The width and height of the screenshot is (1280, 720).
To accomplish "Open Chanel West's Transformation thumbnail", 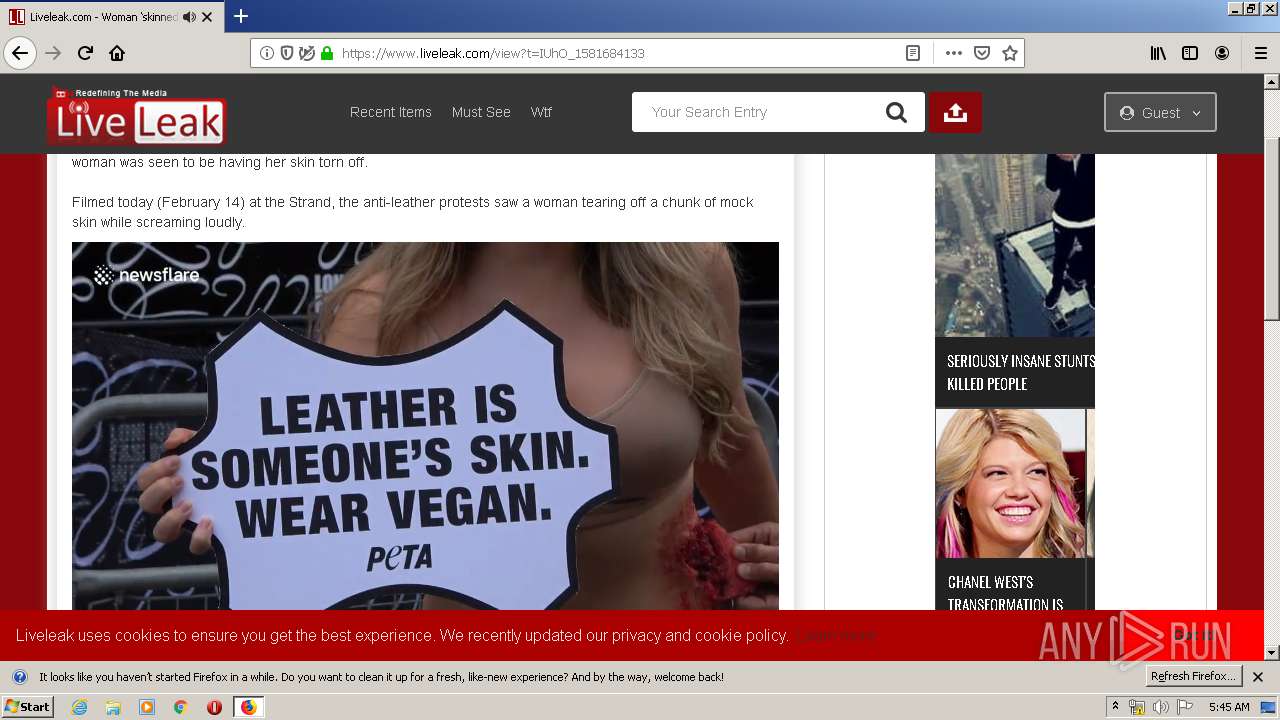I will 1011,483.
